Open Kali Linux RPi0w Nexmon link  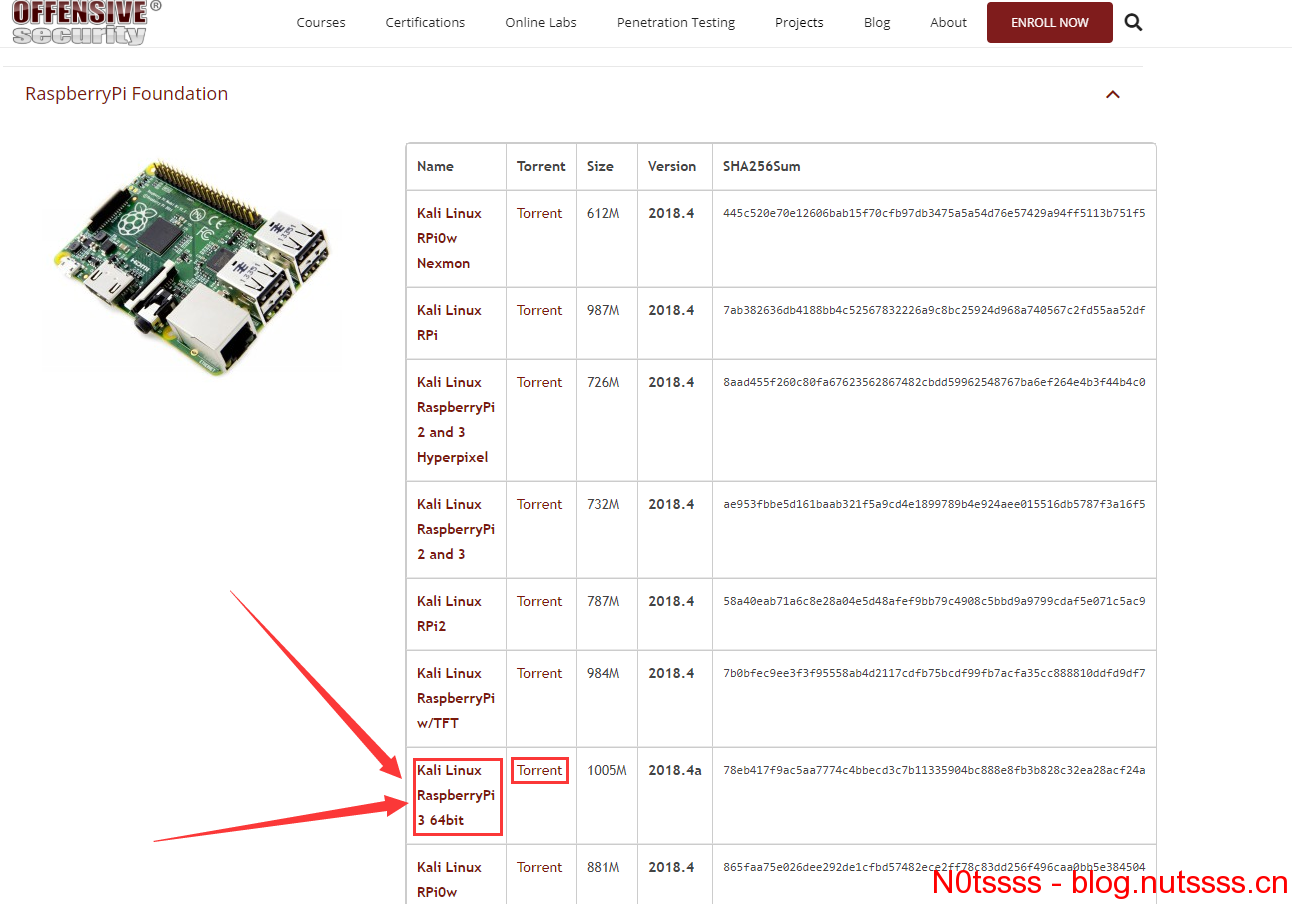pyautogui.click(x=449, y=238)
